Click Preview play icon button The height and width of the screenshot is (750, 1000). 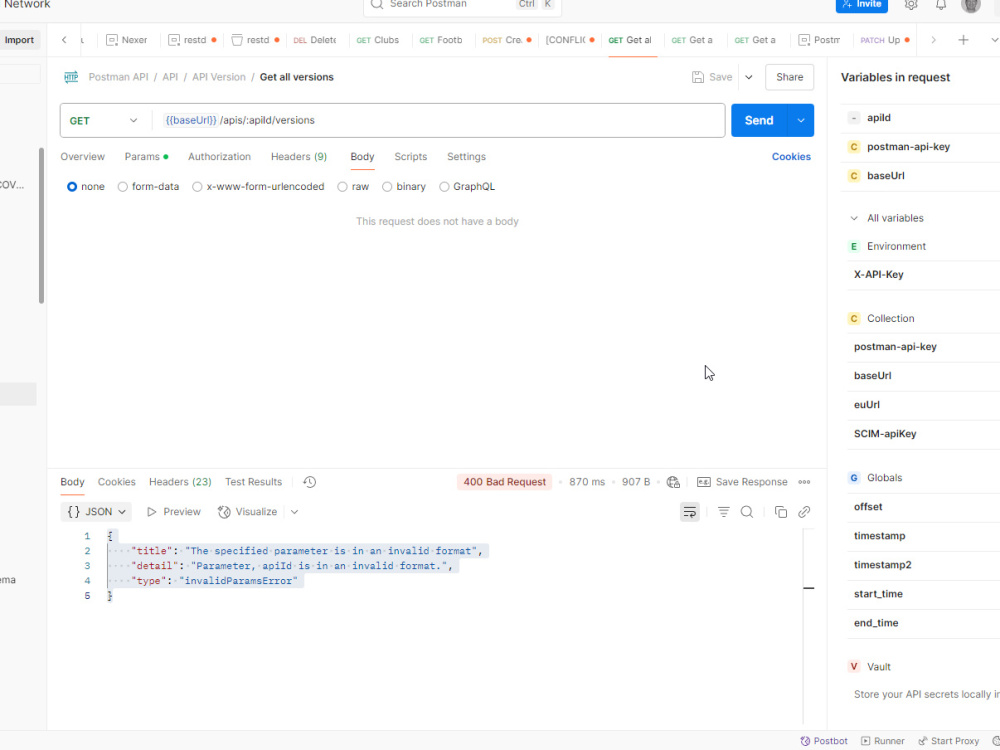151,512
